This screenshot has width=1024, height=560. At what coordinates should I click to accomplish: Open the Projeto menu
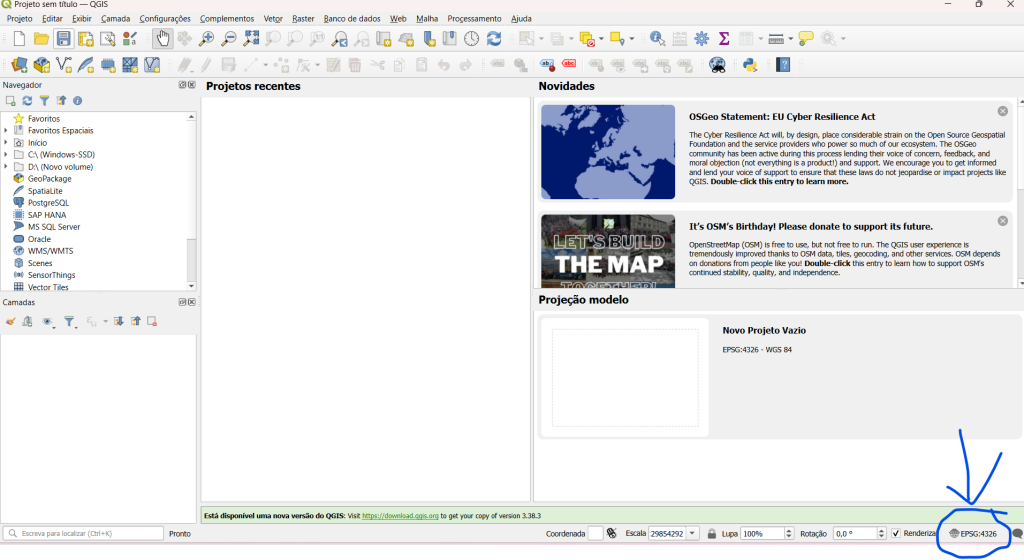(20, 18)
